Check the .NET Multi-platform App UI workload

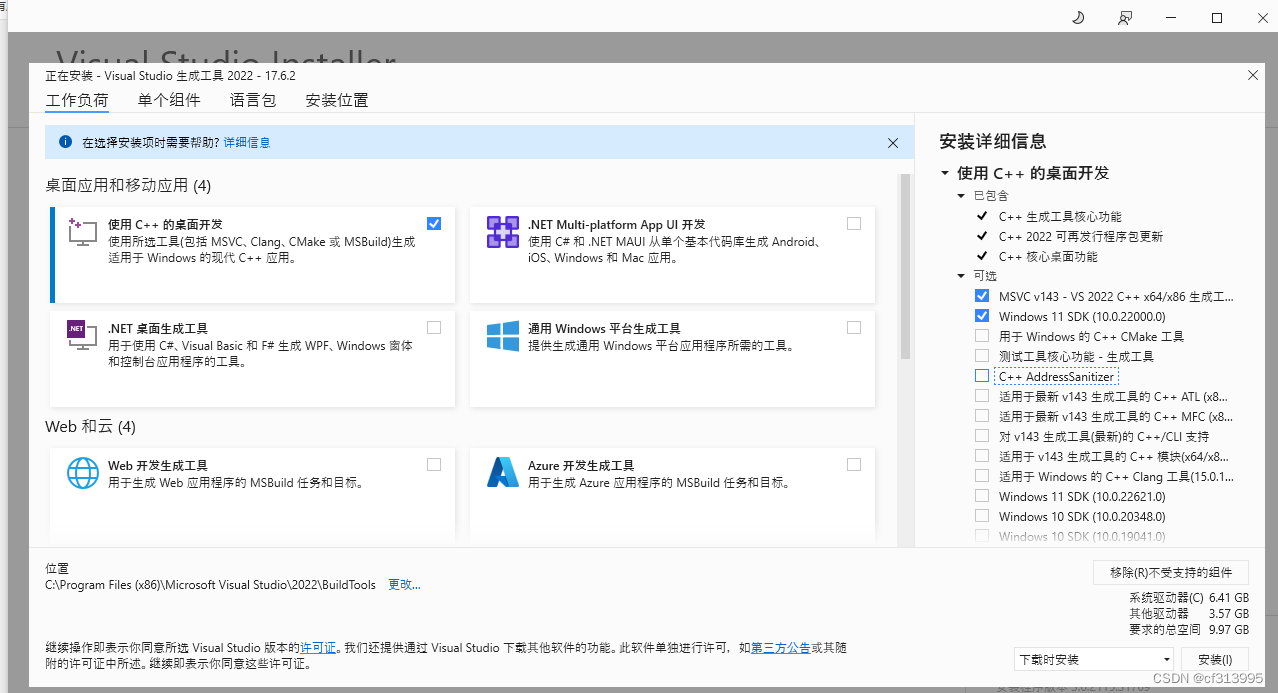pyautogui.click(x=853, y=224)
